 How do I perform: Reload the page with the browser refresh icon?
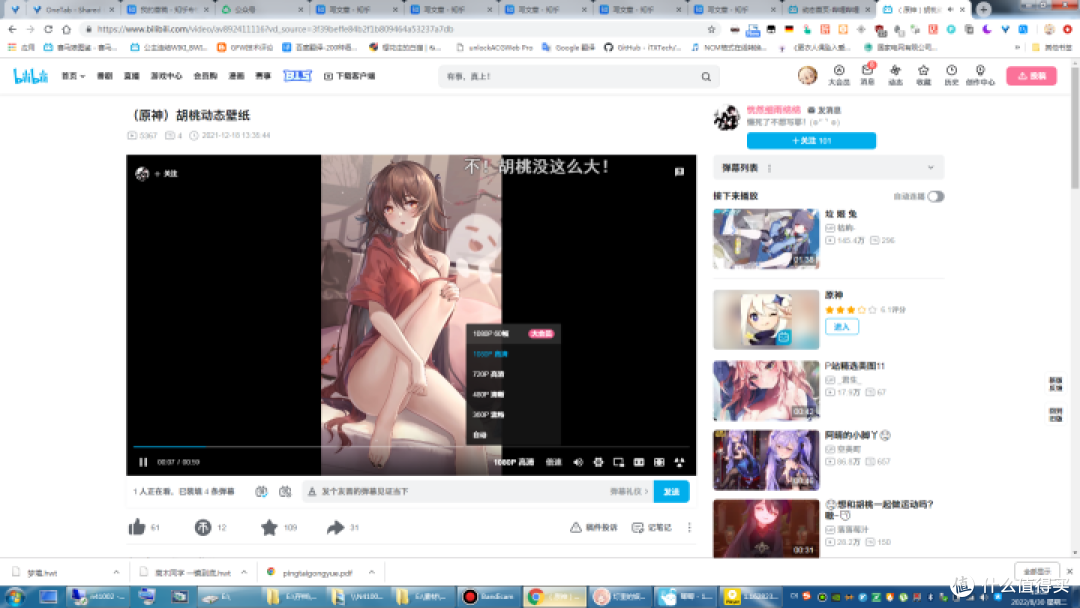pyautogui.click(x=48, y=29)
